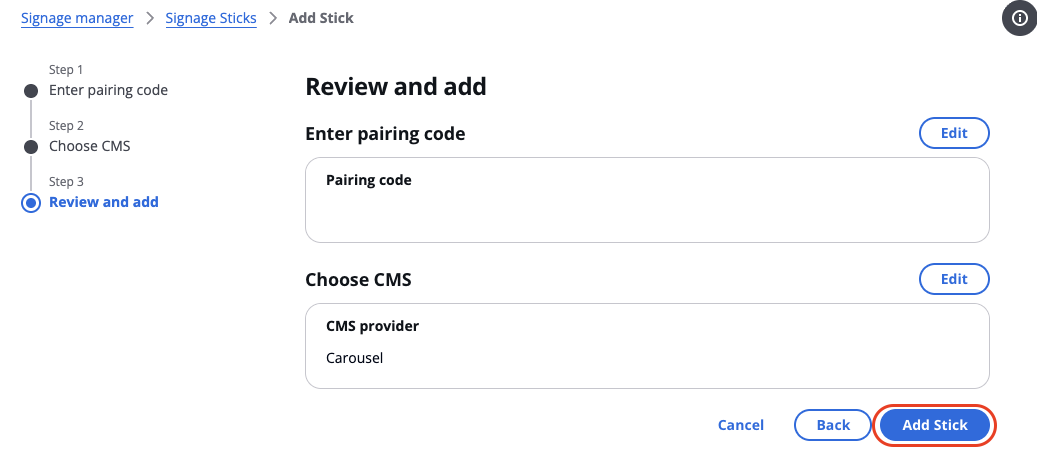
Task: Go to Signage Sticks breadcrumb
Action: click(x=211, y=18)
